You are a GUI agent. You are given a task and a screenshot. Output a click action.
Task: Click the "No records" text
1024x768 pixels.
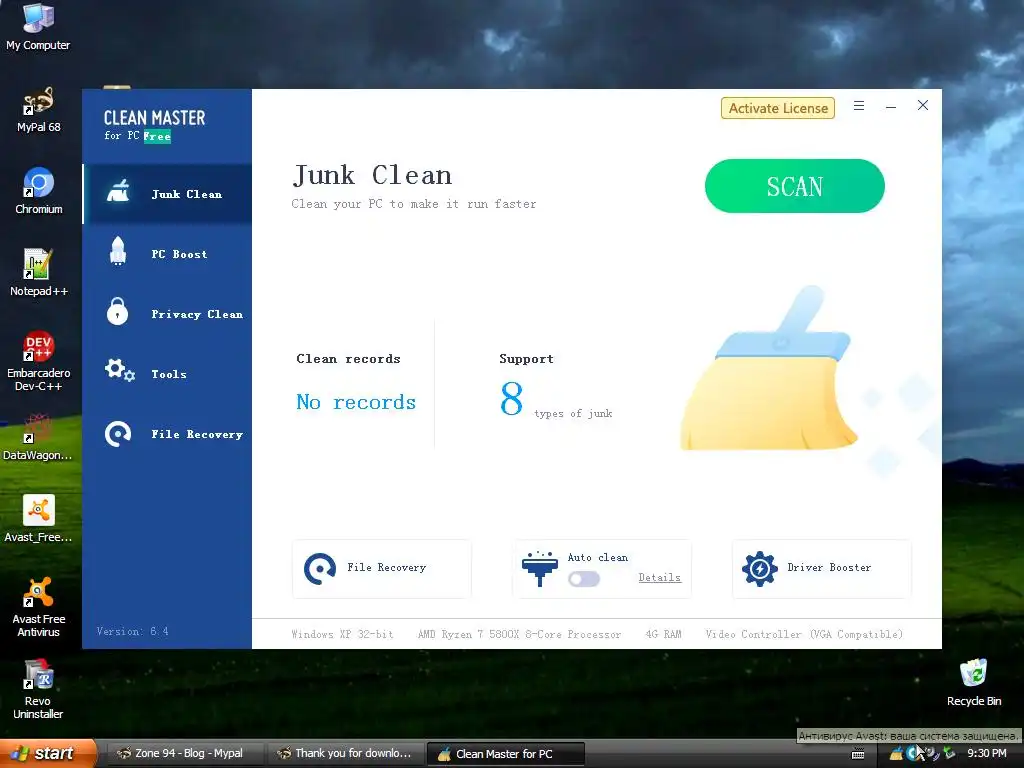pyautogui.click(x=356, y=402)
